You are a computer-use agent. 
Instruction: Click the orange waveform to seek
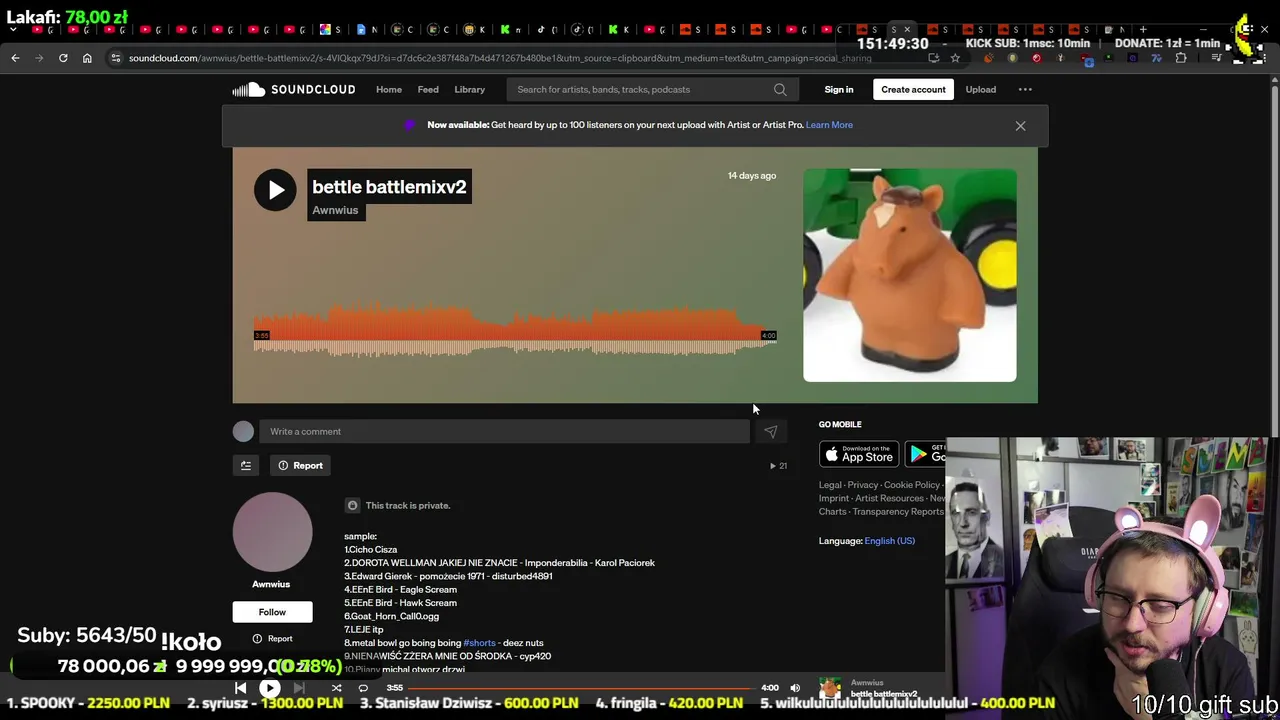[515, 330]
